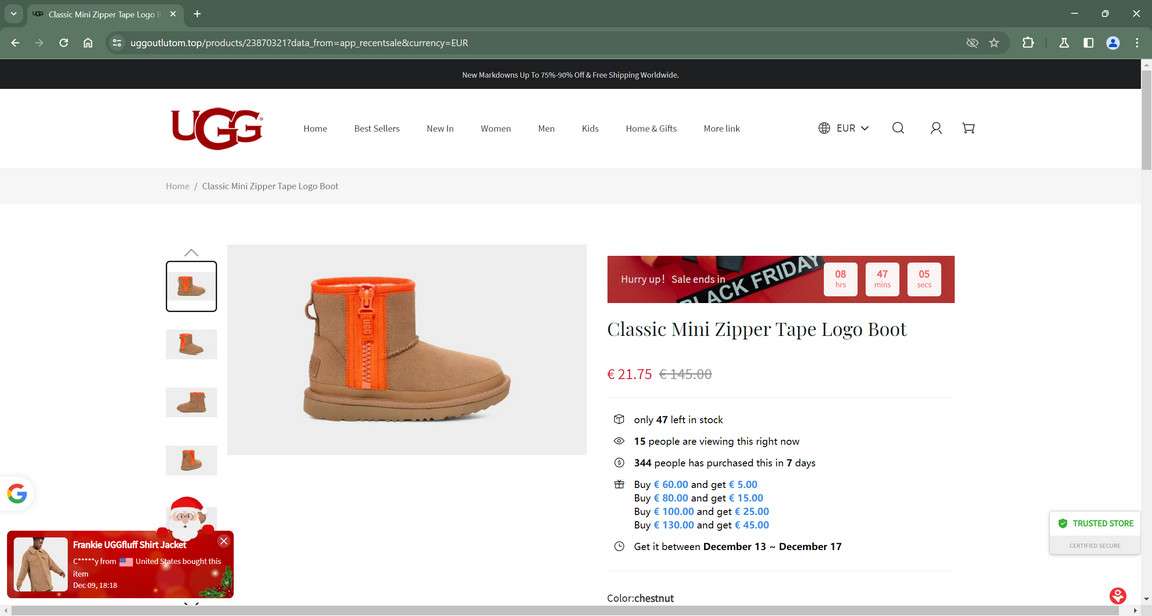Click the Santa Claus decoration icon
The width and height of the screenshot is (1152, 616).
[x=186, y=518]
